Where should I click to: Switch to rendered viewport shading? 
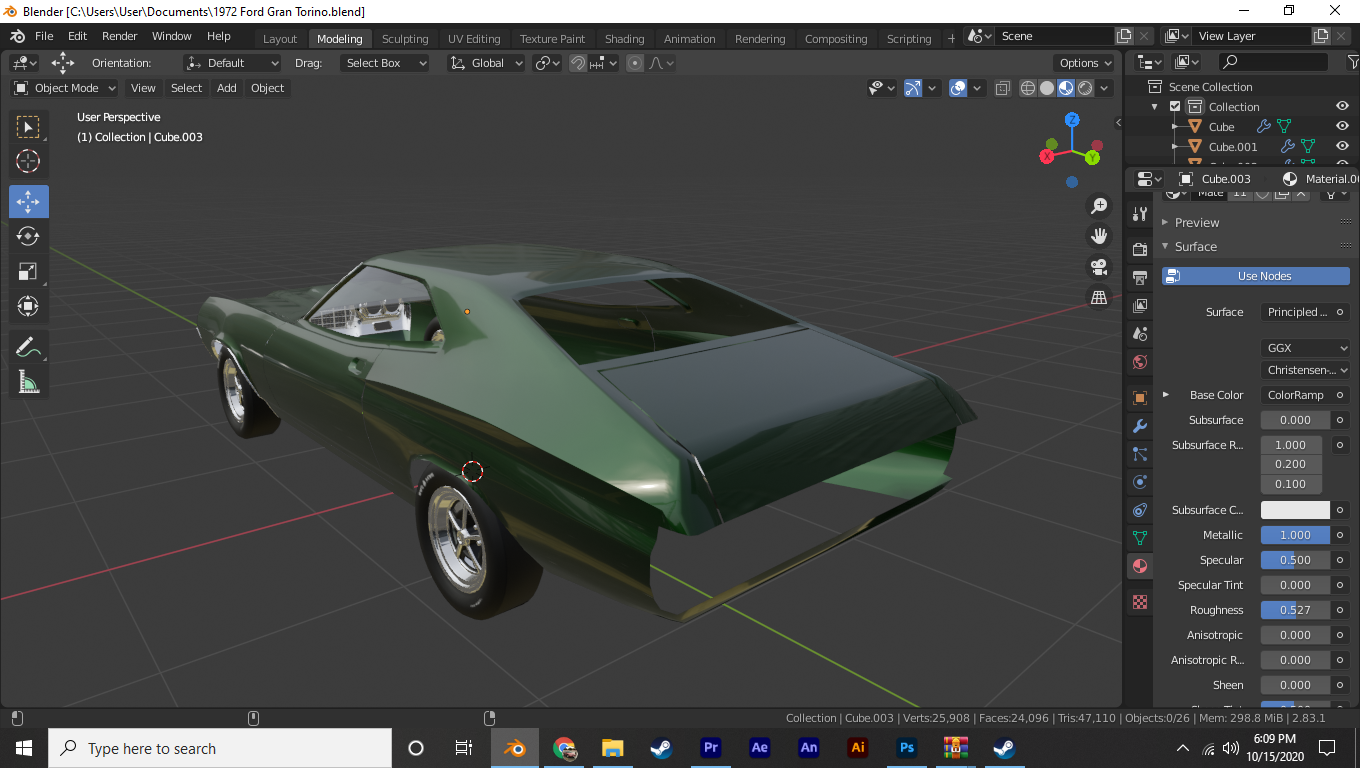pos(1085,88)
